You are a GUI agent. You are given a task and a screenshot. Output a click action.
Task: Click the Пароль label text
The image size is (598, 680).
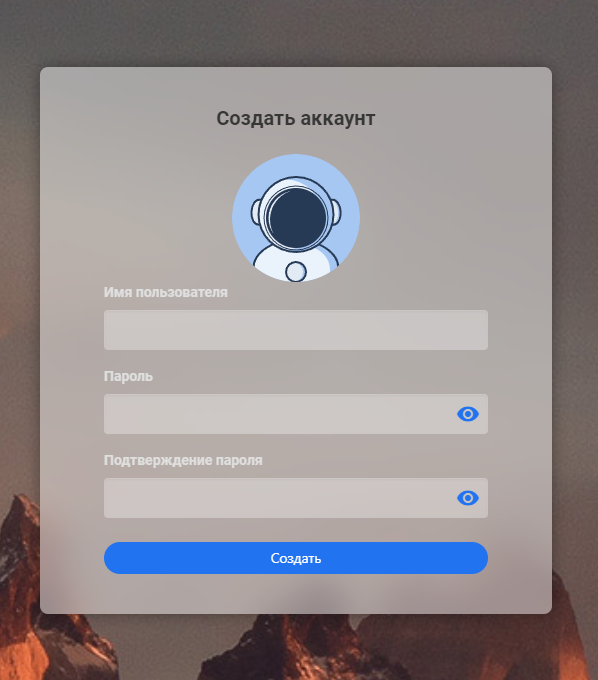[128, 376]
